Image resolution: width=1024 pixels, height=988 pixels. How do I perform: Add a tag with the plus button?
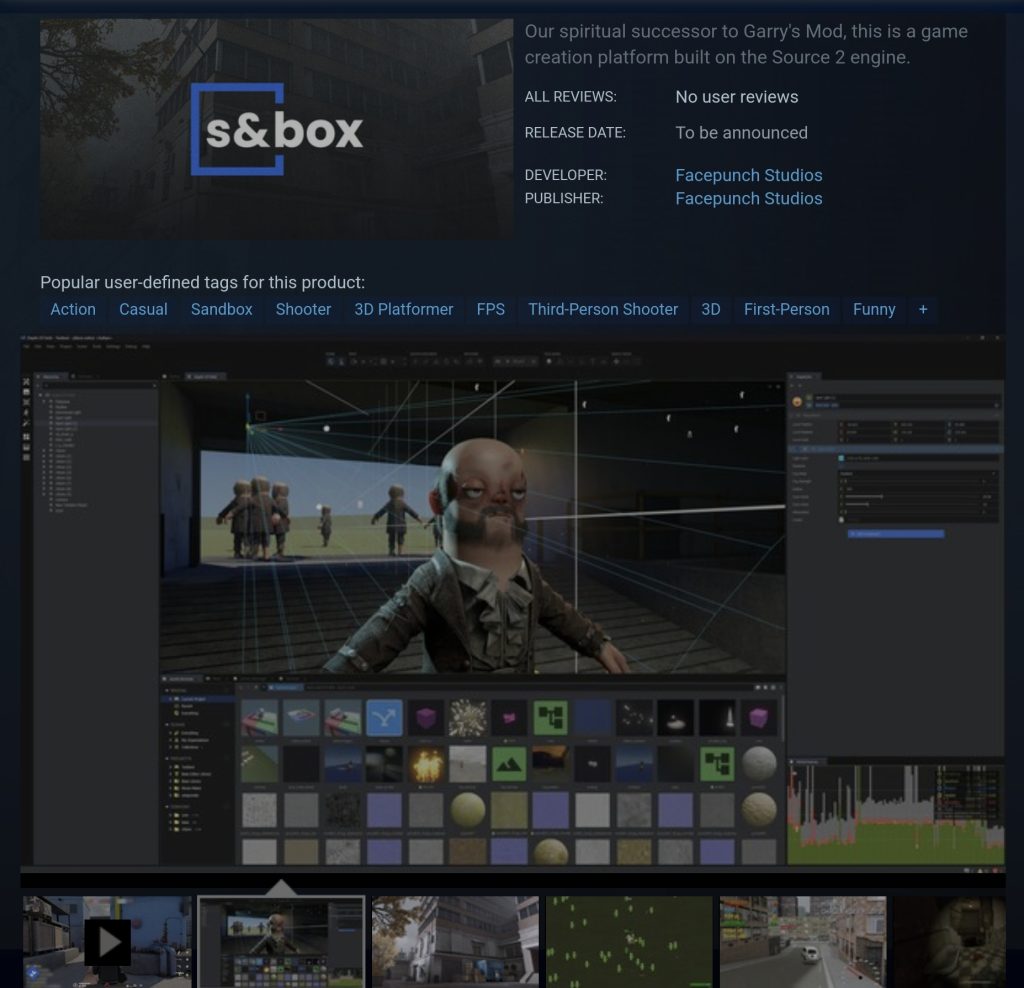click(x=923, y=310)
